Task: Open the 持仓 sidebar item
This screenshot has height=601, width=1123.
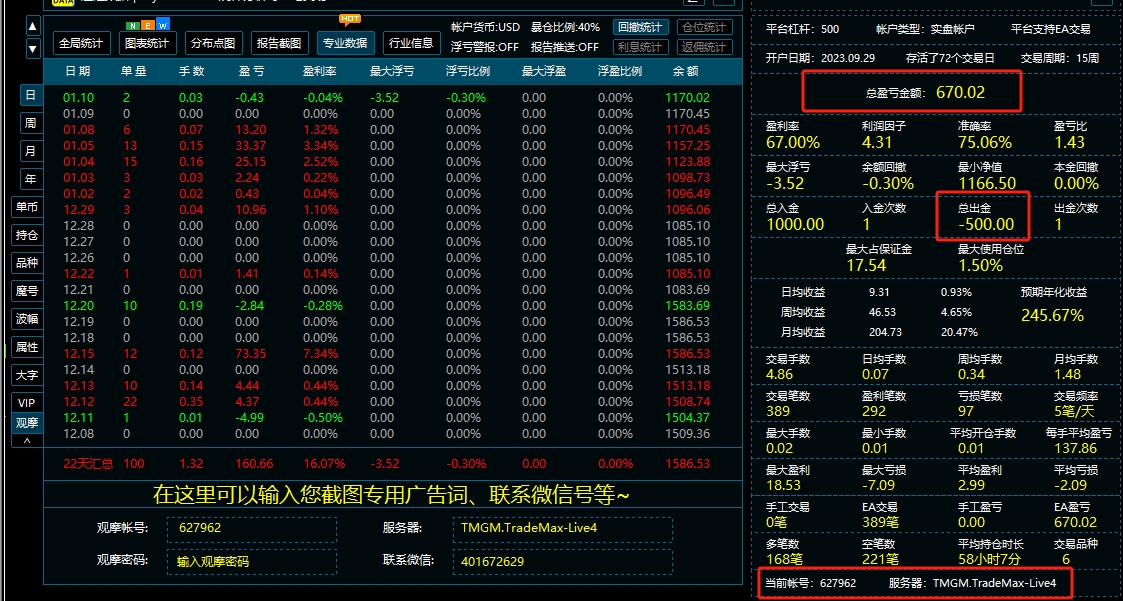Action: tap(27, 235)
